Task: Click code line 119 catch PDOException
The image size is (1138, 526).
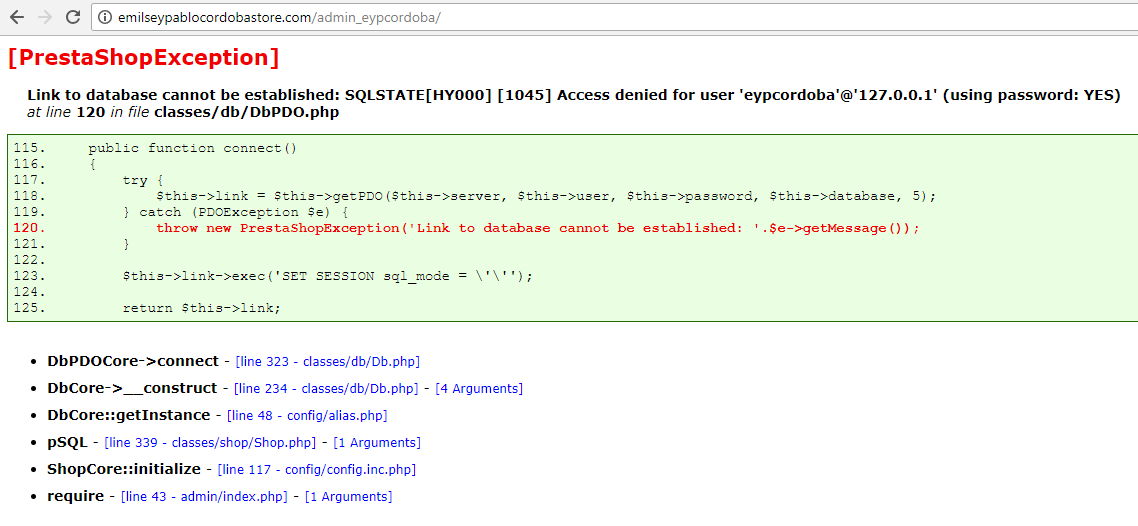Action: tap(236, 212)
